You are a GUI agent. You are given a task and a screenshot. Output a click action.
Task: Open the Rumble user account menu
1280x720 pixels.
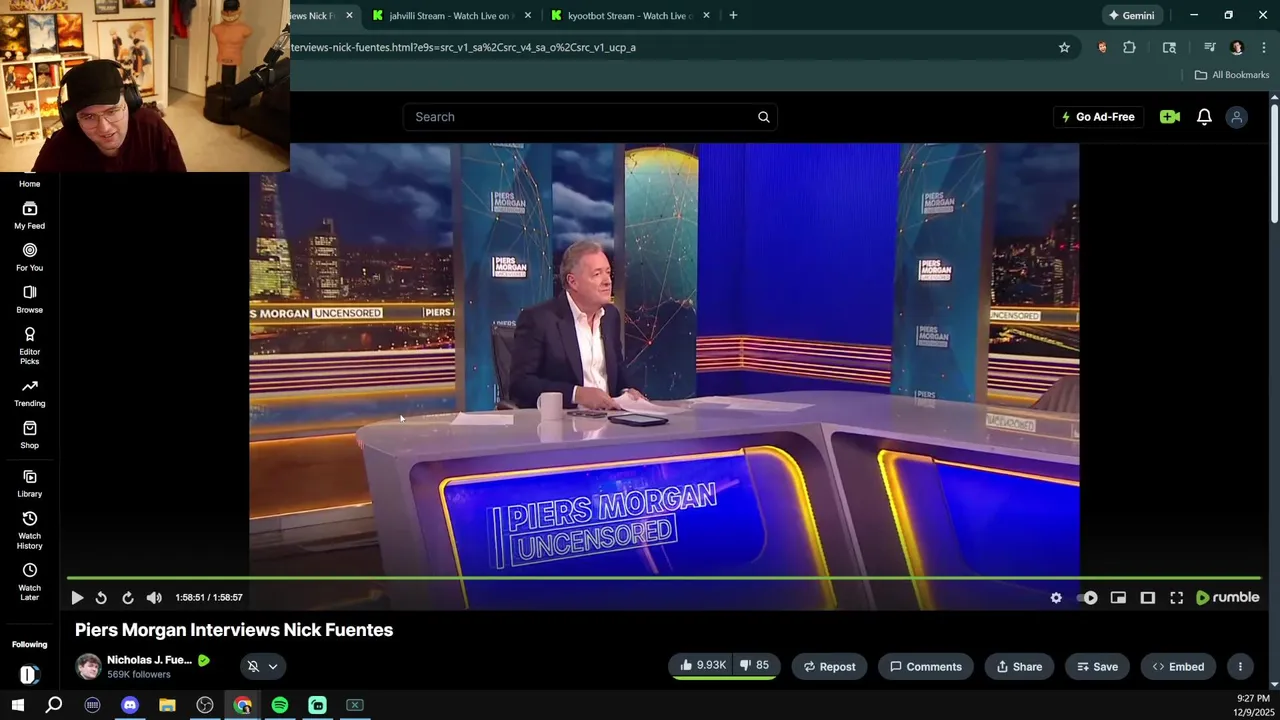(x=1237, y=117)
